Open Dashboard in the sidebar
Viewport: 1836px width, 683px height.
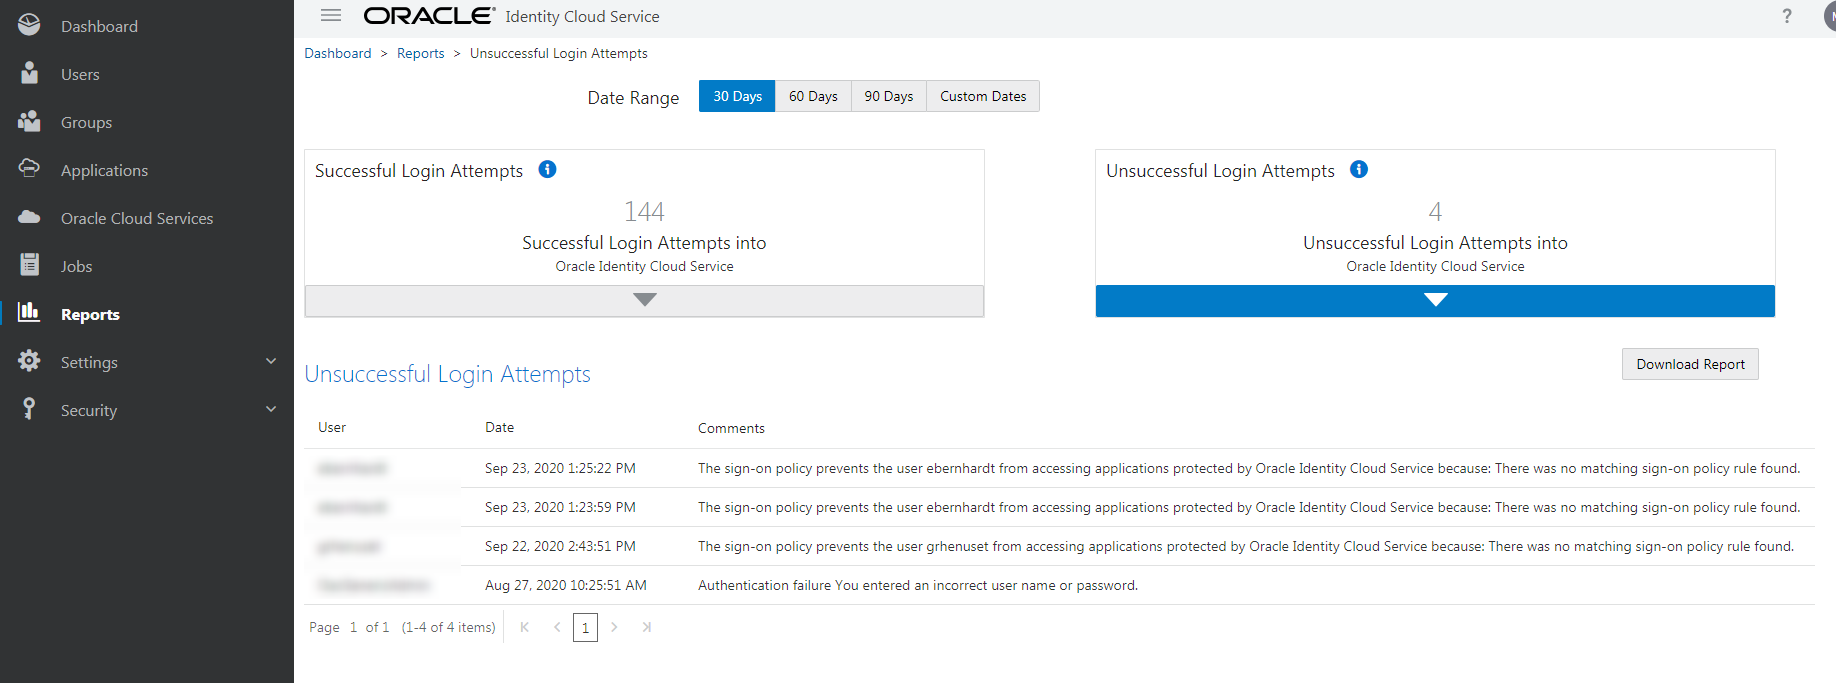[x=99, y=26]
